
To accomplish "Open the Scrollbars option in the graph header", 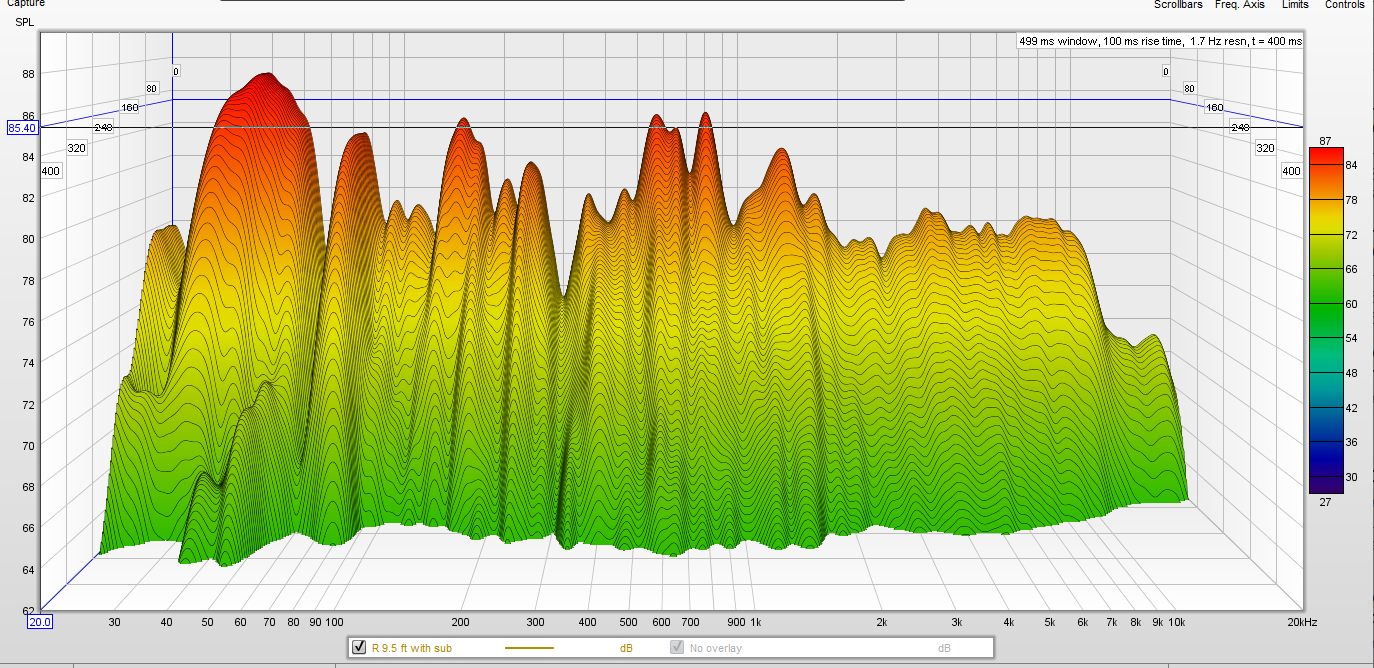I will (1178, 5).
